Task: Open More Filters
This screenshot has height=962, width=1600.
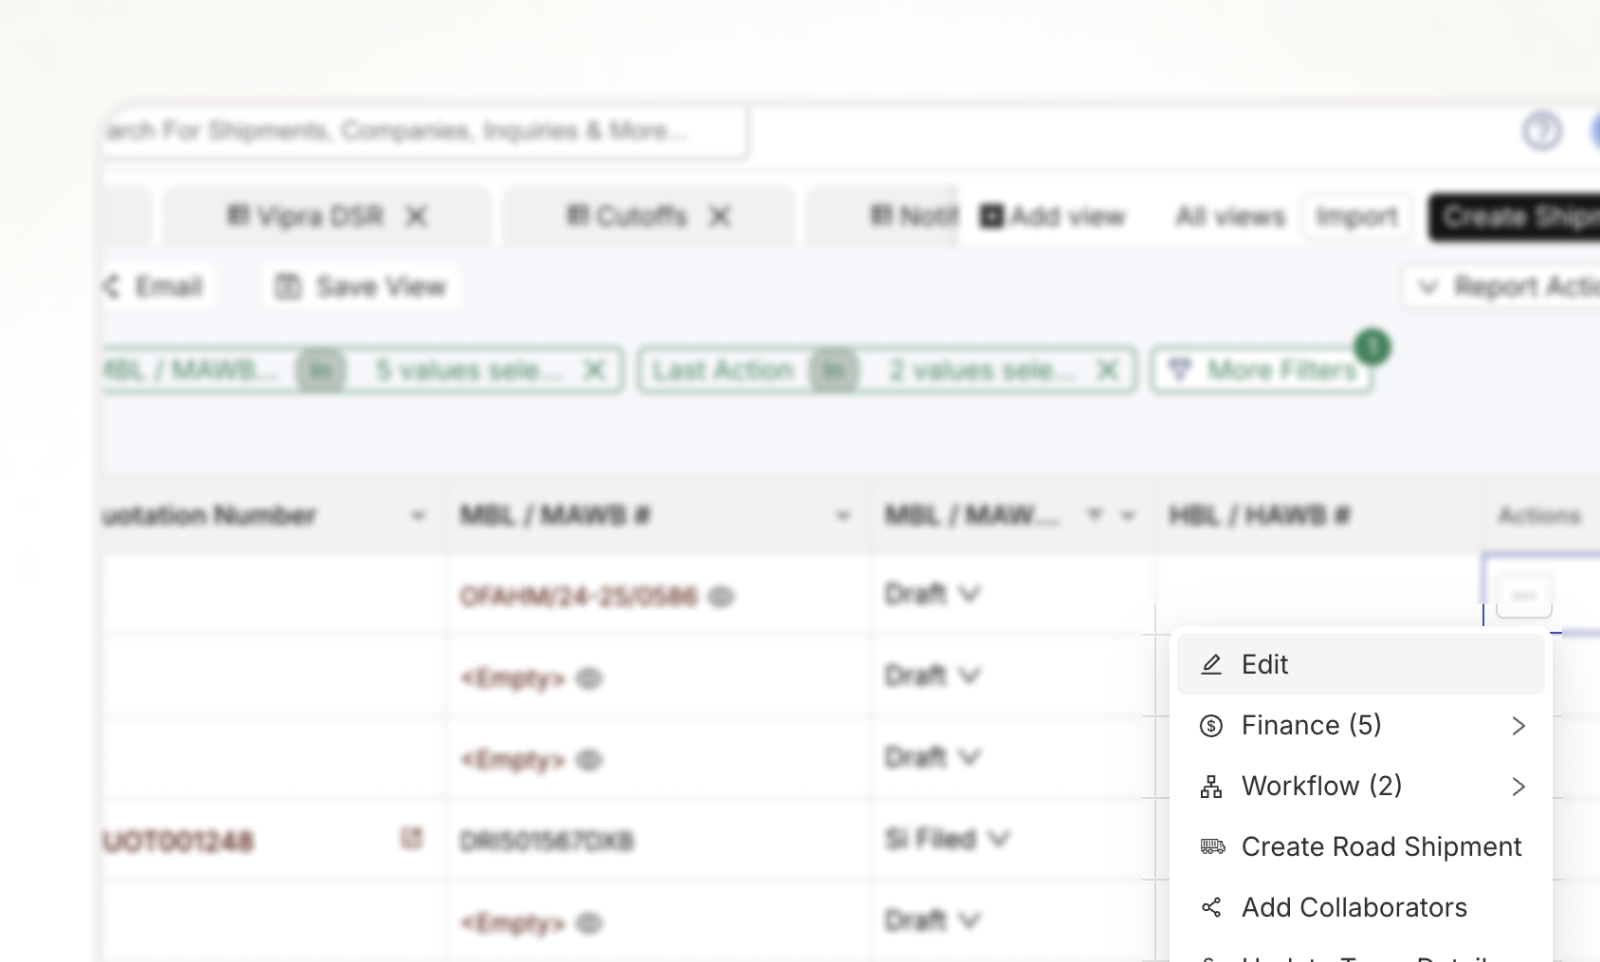Action: tap(1262, 370)
